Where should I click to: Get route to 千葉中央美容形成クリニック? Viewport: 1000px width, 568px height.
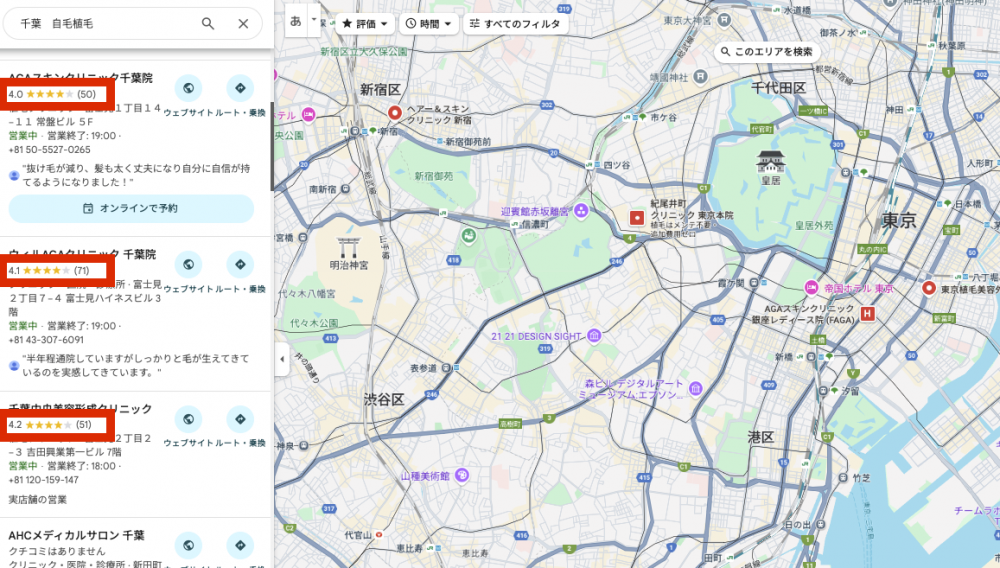(240, 419)
